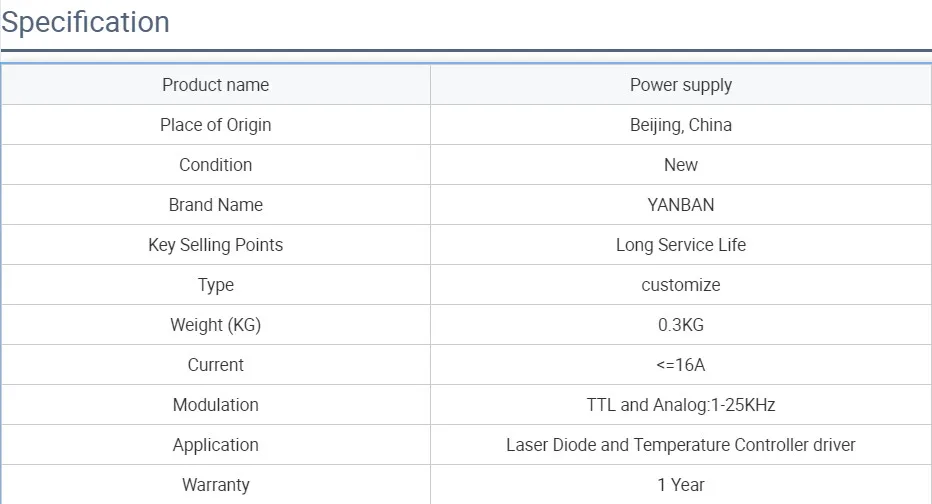Image resolution: width=932 pixels, height=504 pixels.
Task: Select the Product name label cell
Action: 216,85
